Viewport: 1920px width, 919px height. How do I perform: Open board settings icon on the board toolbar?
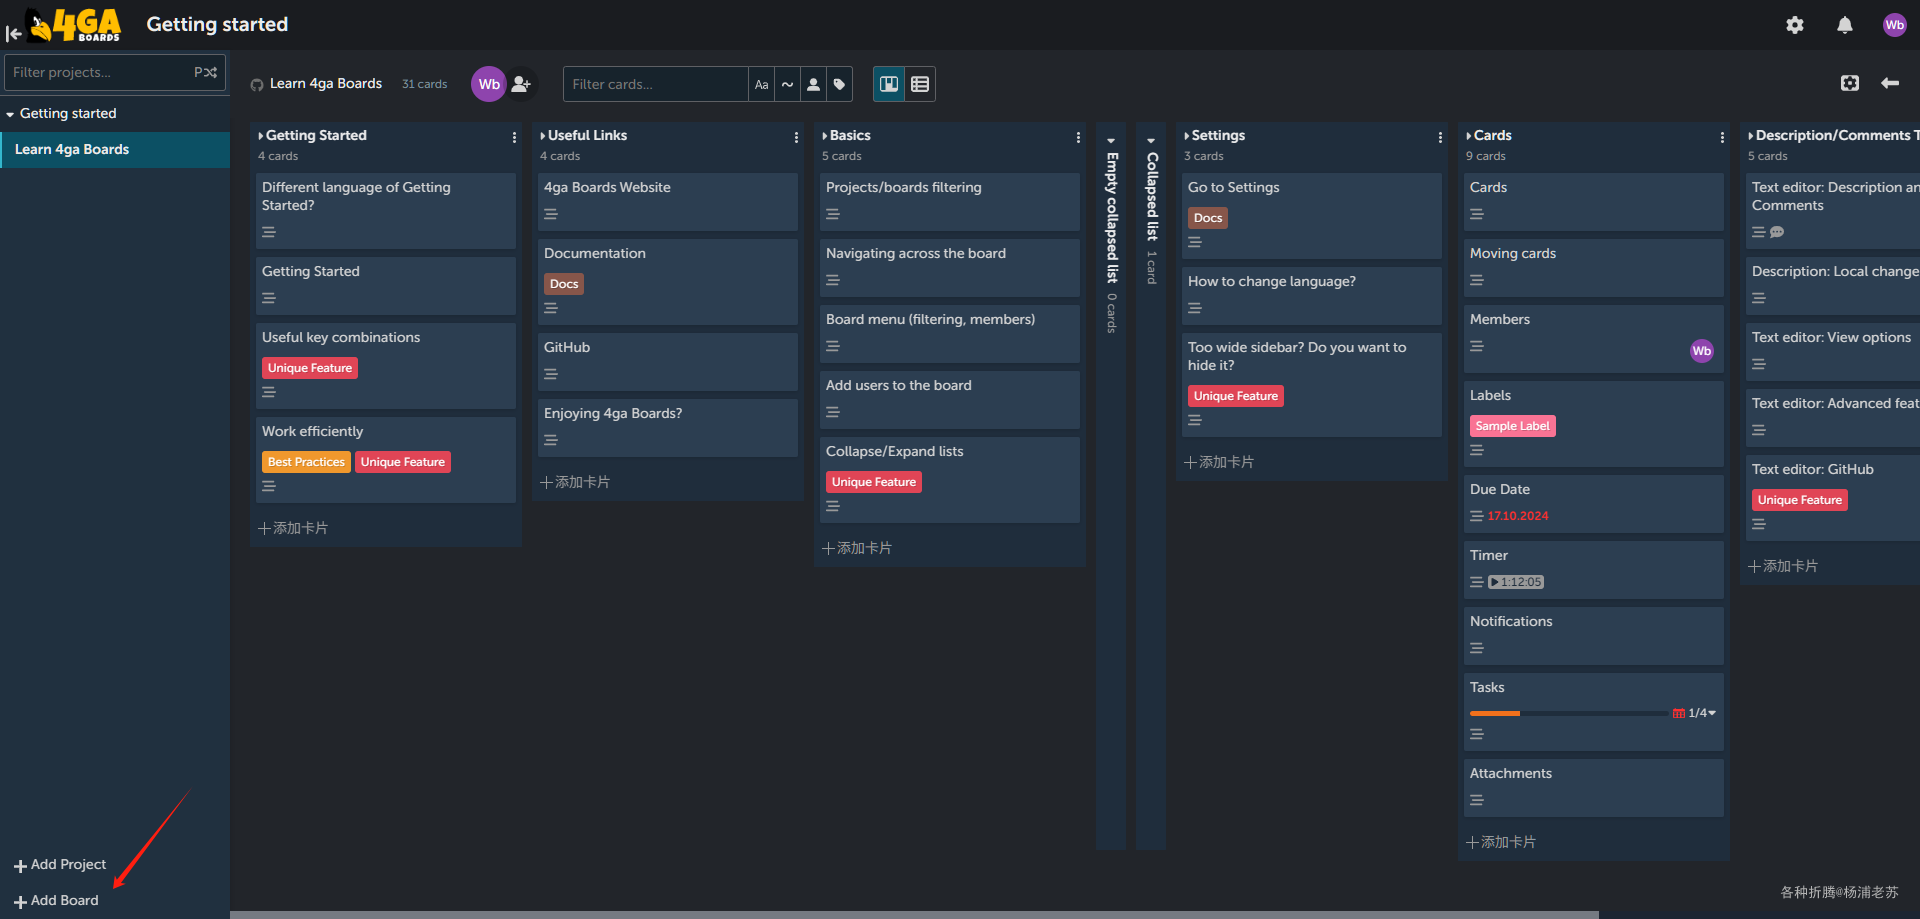coord(1850,83)
